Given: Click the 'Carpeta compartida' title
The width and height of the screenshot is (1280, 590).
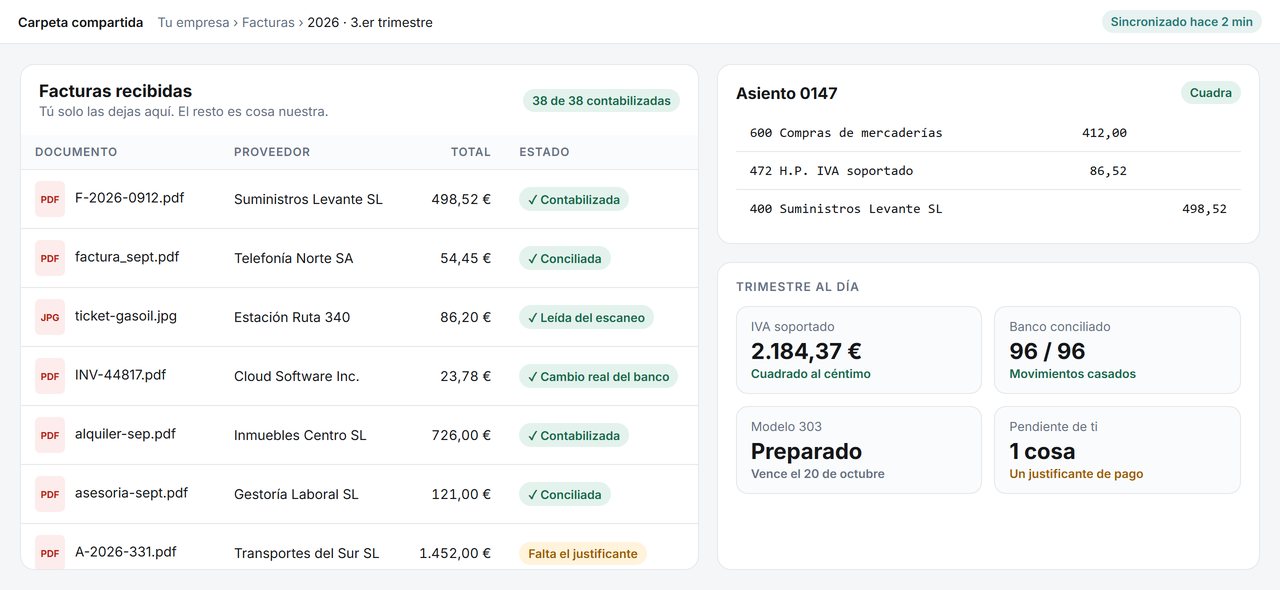Looking at the screenshot, I should click(x=81, y=22).
